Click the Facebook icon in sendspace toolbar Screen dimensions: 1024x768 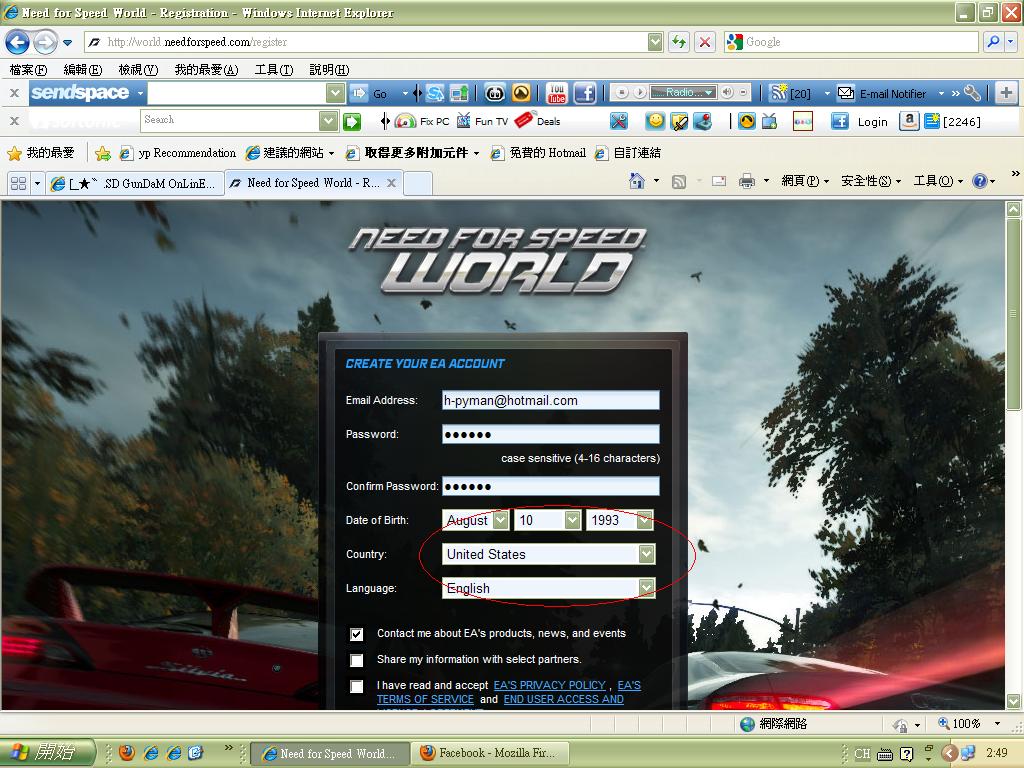[584, 93]
